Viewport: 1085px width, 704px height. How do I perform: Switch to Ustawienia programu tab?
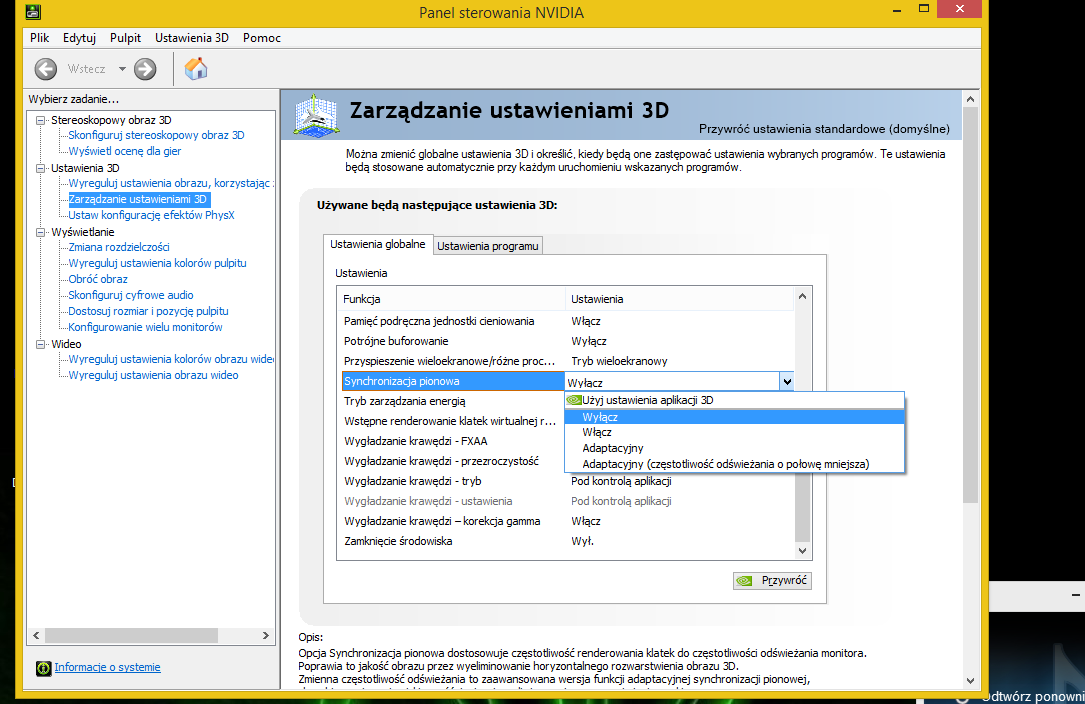488,246
